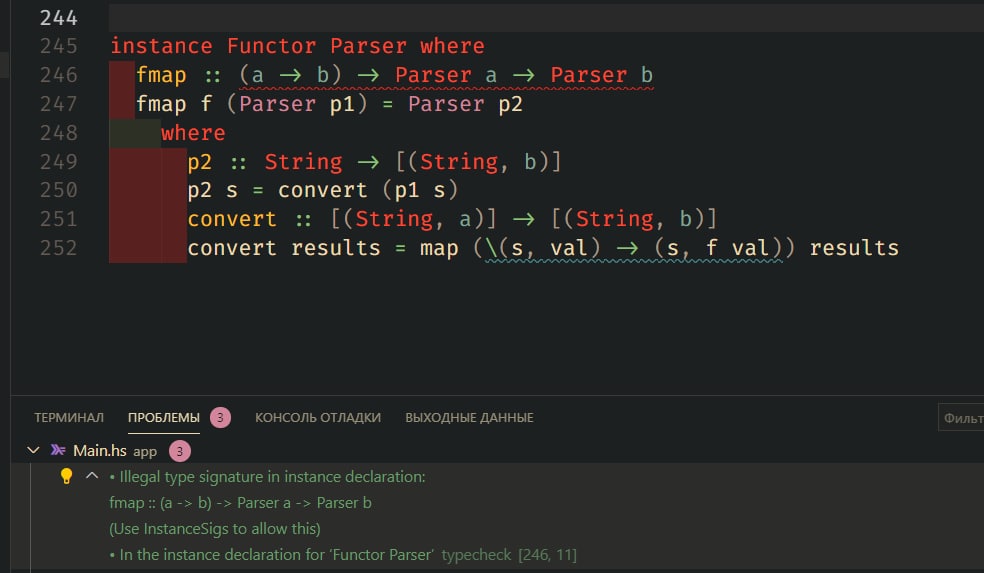
Task: Click the ПРОБЛЕМЫ tab count badge
Action: pyautogui.click(x=220, y=417)
